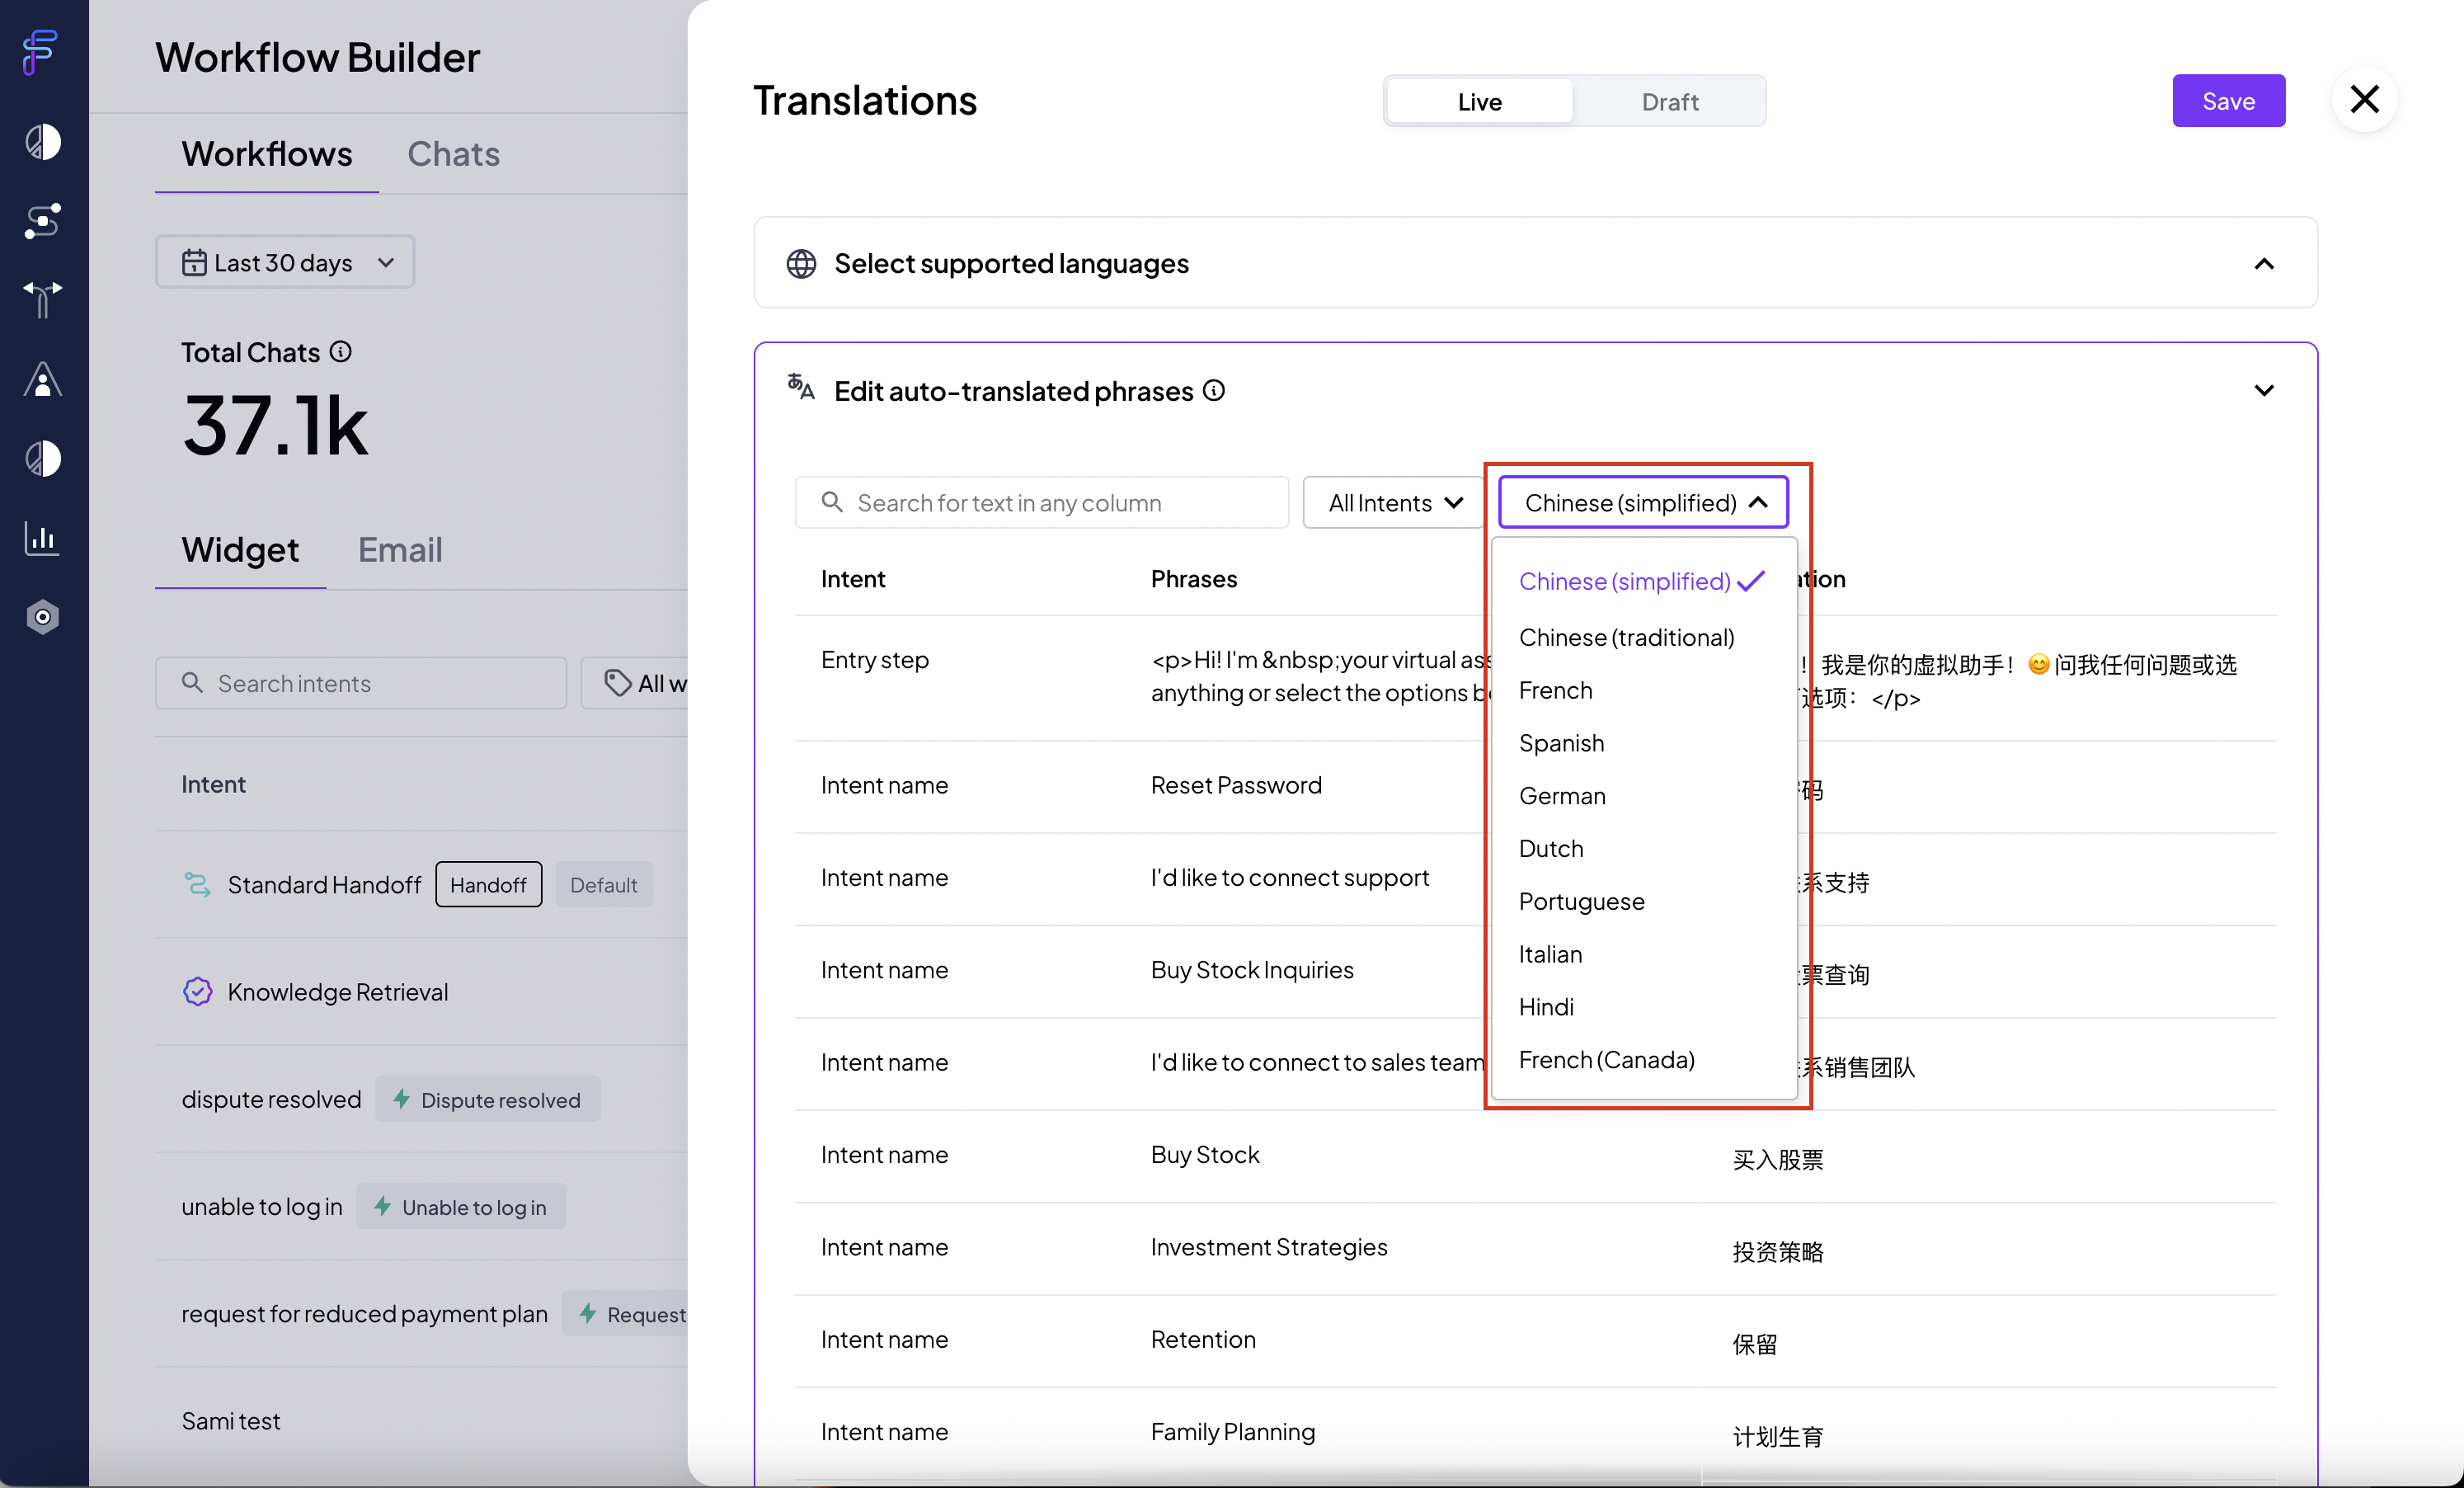This screenshot has width=2464, height=1488.
Task: Close the Chinese (simplified) language dropdown
Action: click(x=1644, y=503)
